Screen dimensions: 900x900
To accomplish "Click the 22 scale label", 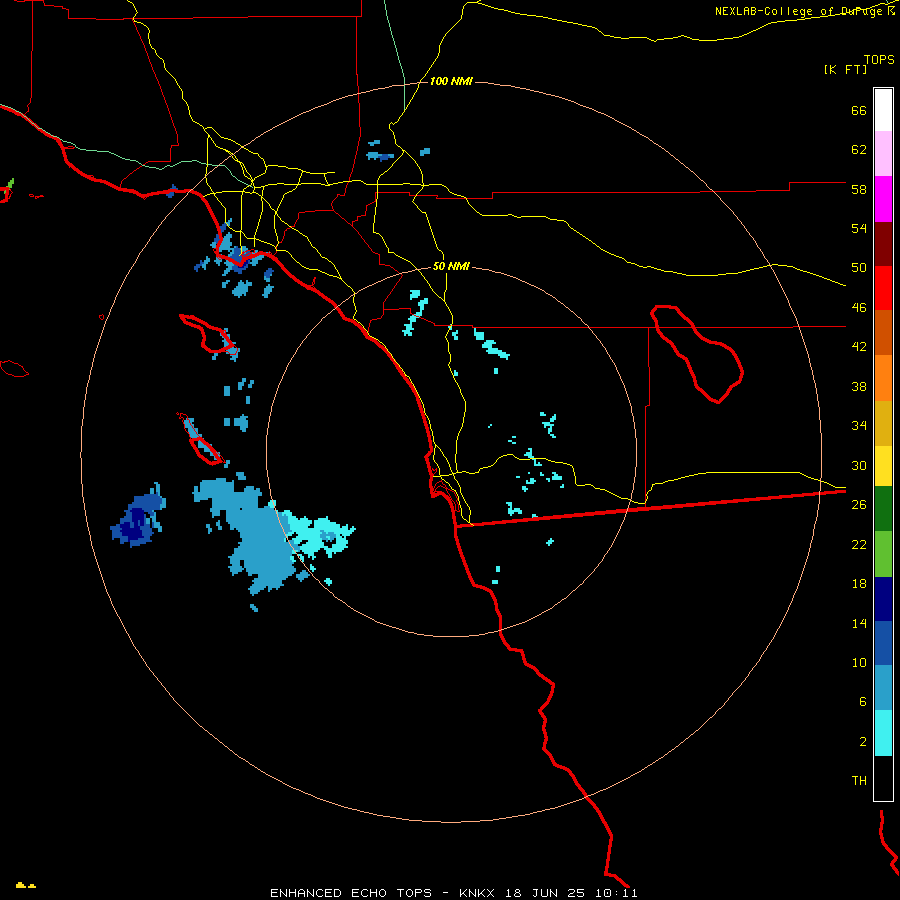I will click(x=859, y=544).
